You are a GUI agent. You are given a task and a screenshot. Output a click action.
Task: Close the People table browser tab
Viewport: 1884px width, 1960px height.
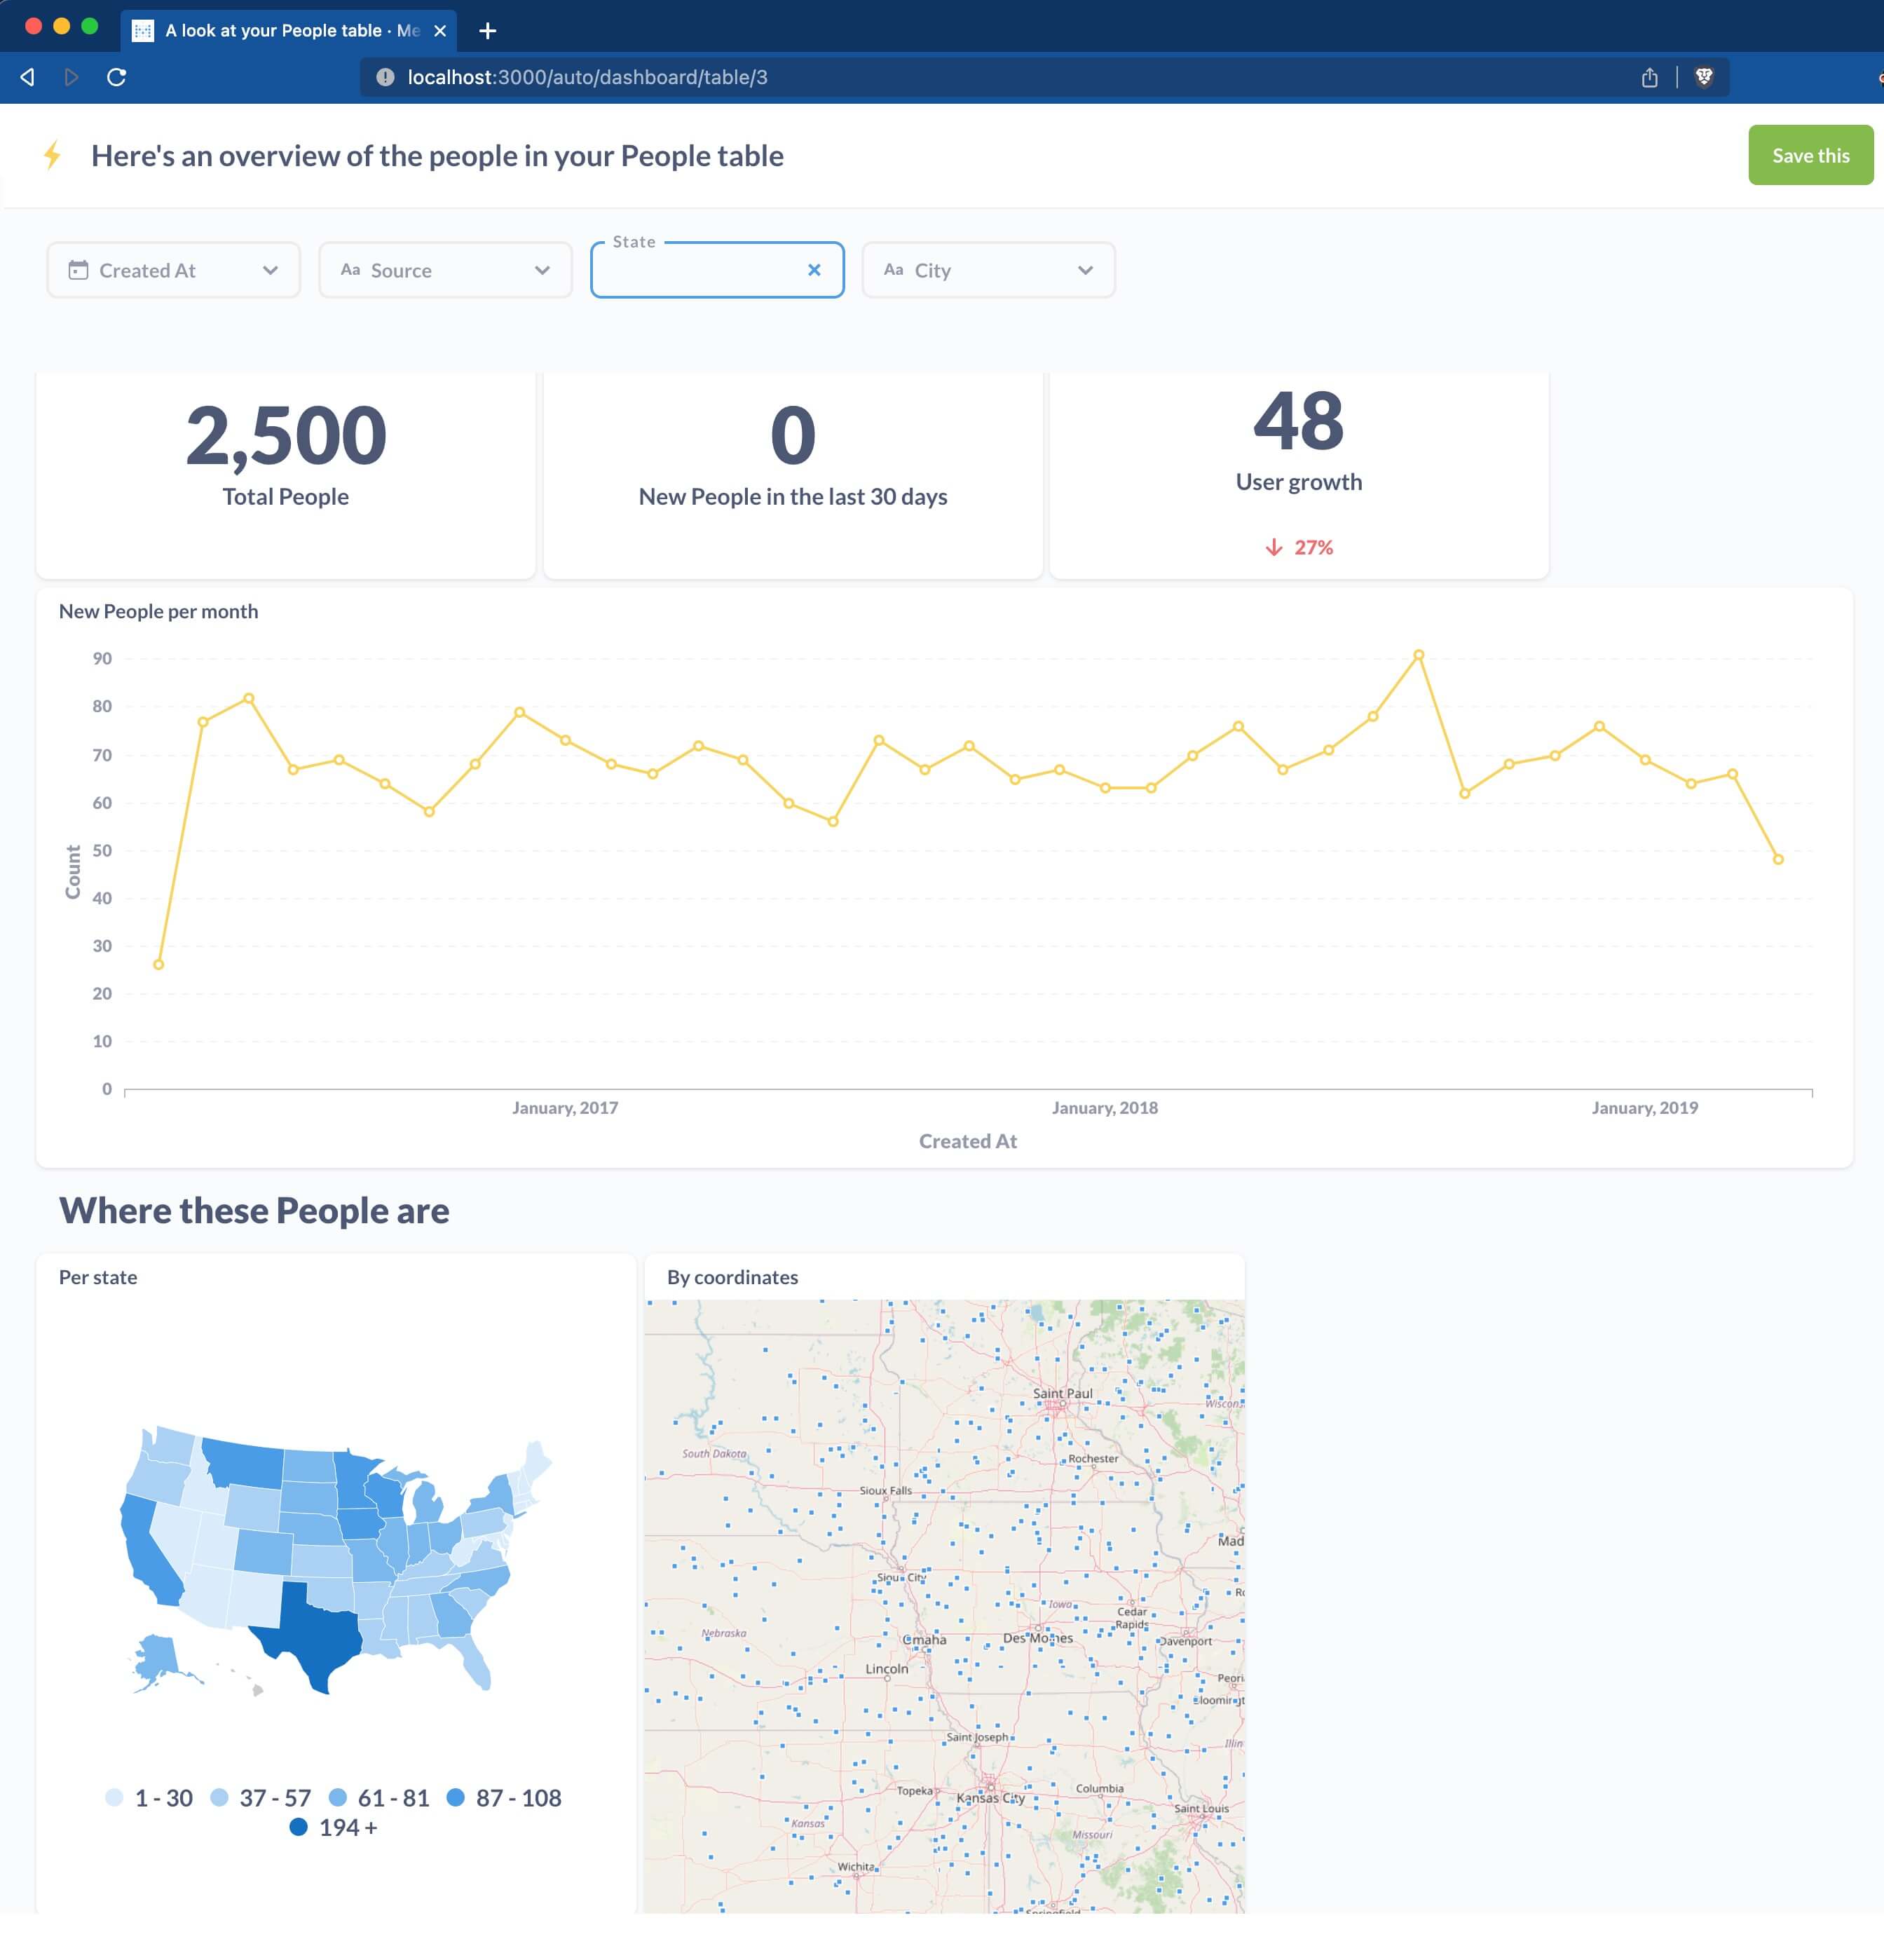click(x=439, y=31)
